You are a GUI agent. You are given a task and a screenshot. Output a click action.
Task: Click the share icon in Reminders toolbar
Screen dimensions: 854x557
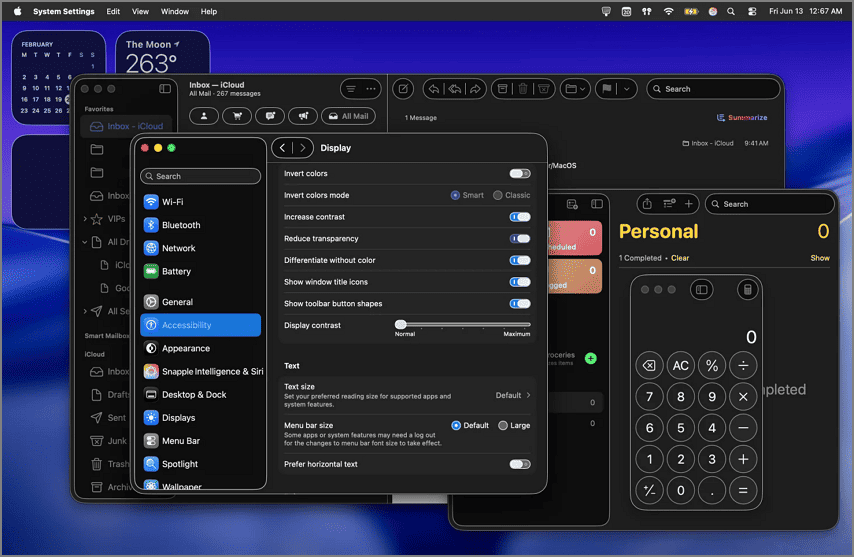click(x=647, y=204)
